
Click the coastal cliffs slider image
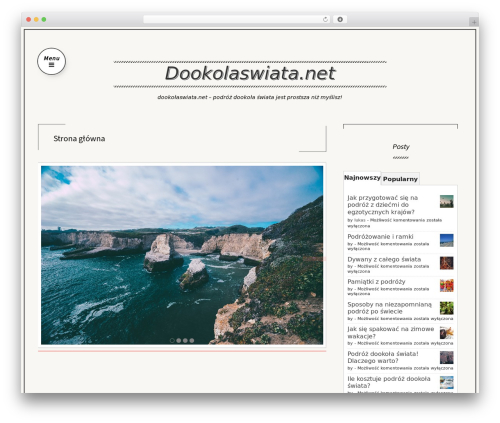182,255
